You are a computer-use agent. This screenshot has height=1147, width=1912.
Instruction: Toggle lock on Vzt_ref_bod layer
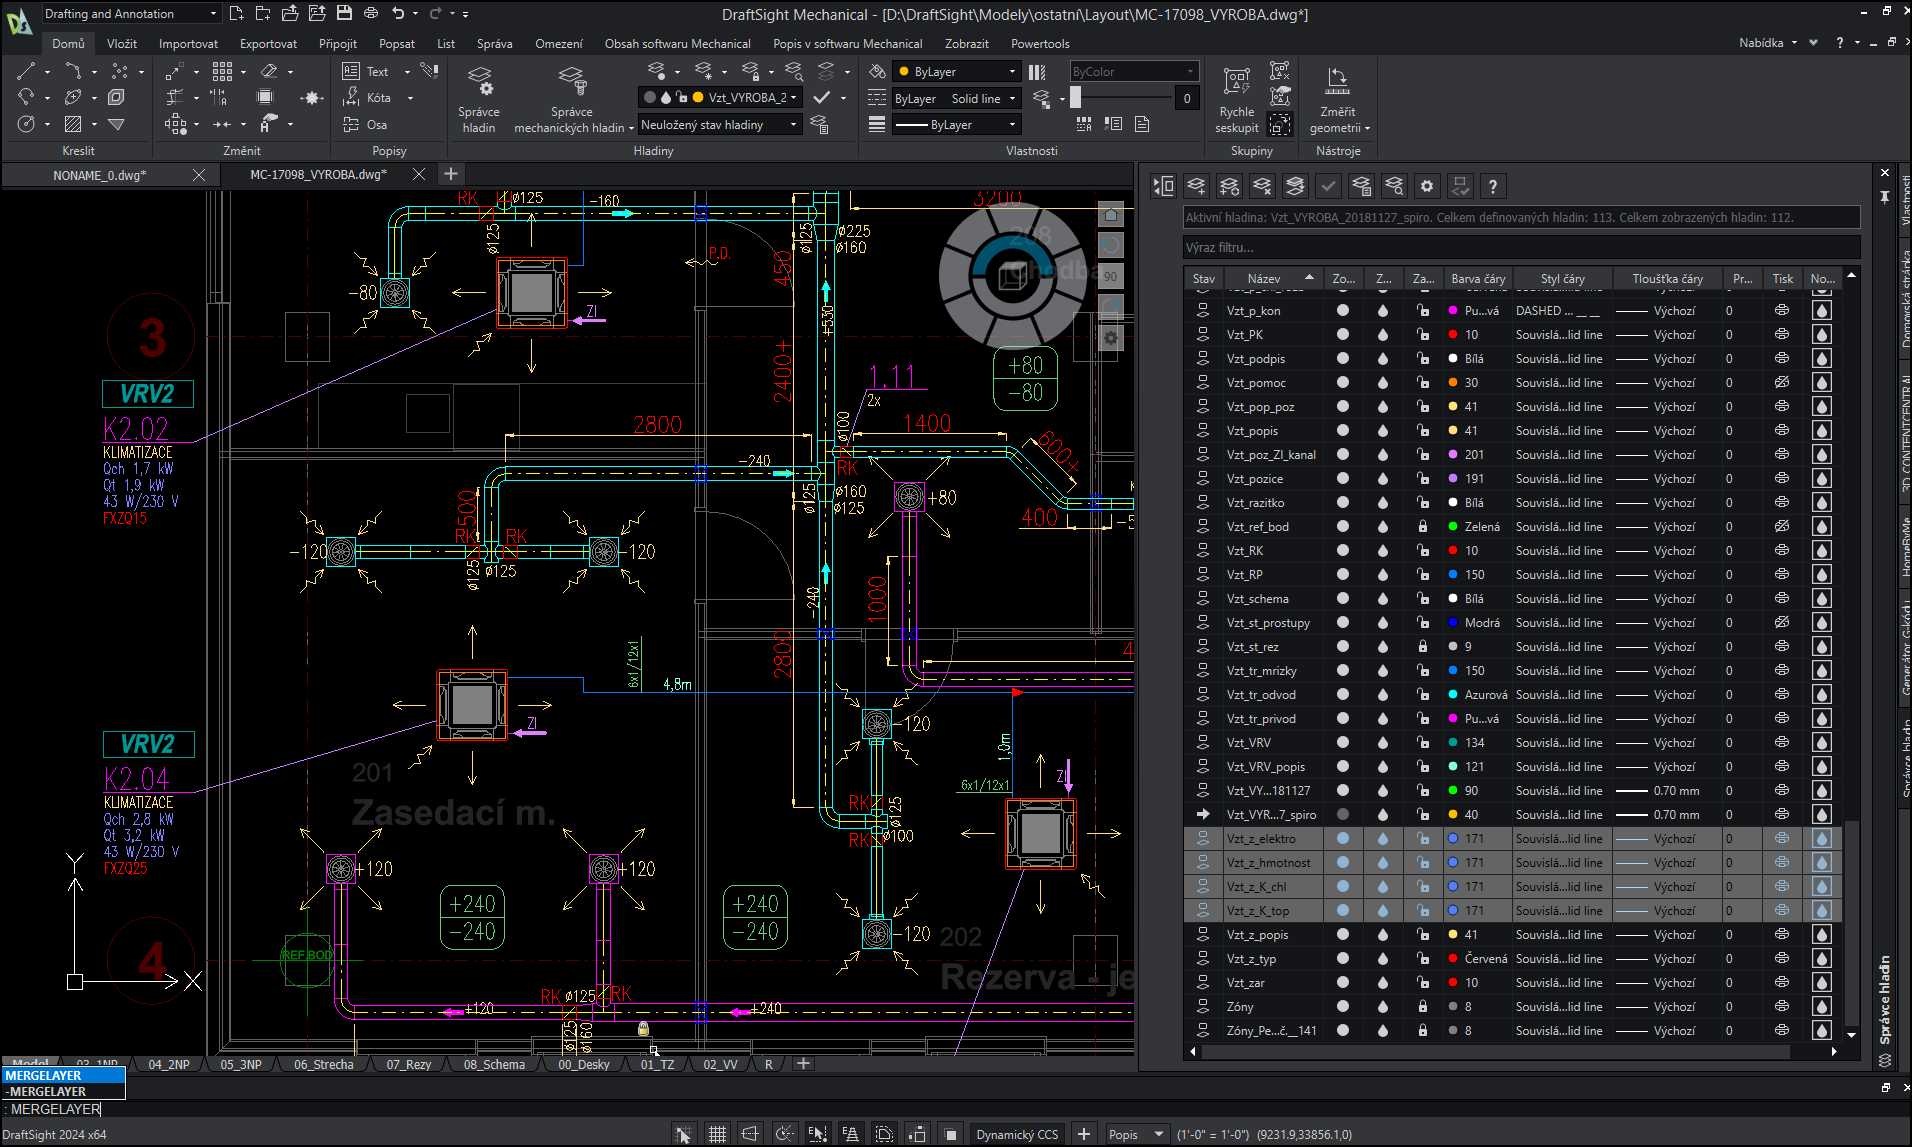[1422, 527]
